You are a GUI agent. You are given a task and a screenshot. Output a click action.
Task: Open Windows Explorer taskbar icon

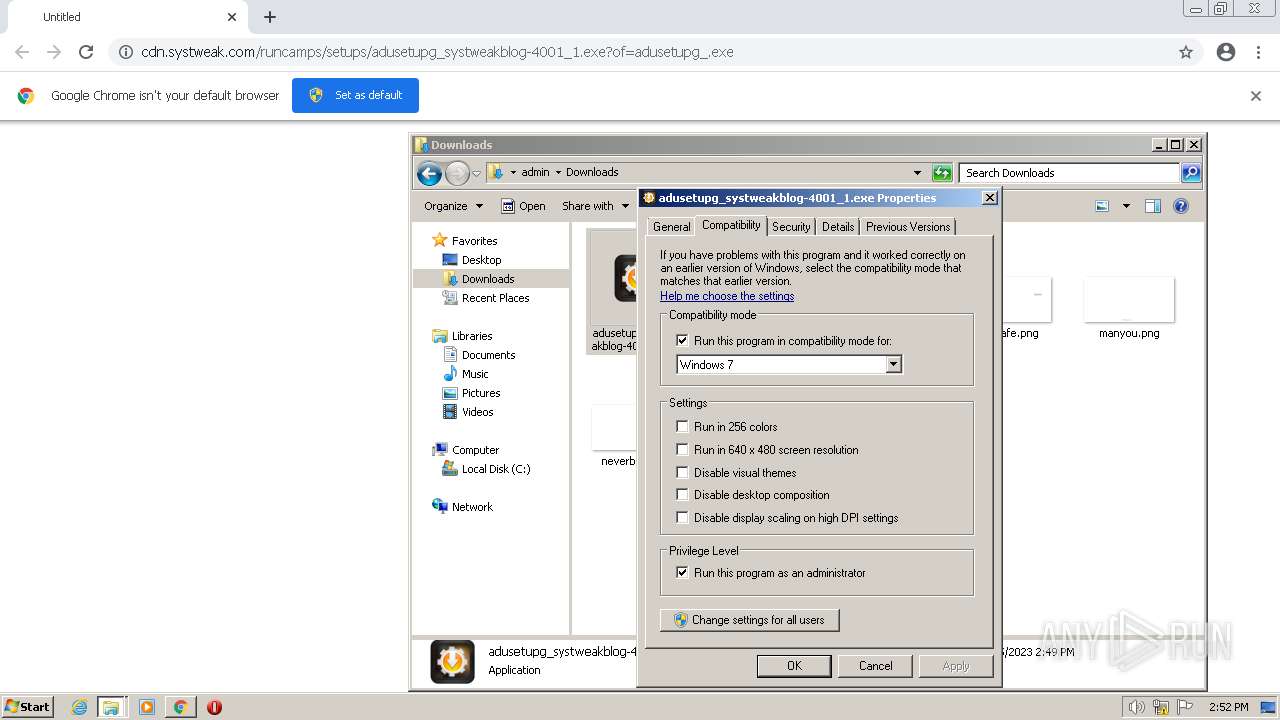click(111, 707)
